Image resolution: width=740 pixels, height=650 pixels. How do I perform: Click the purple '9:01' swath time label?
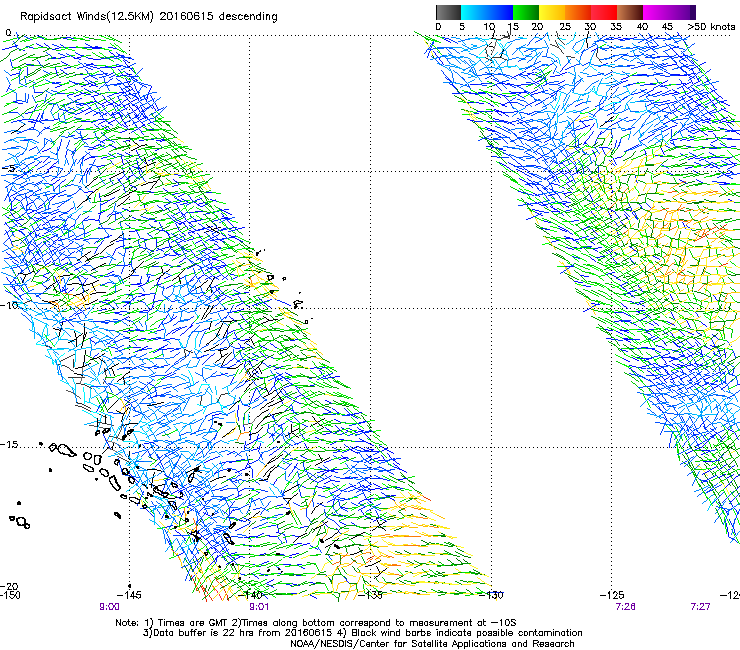[x=259, y=607]
